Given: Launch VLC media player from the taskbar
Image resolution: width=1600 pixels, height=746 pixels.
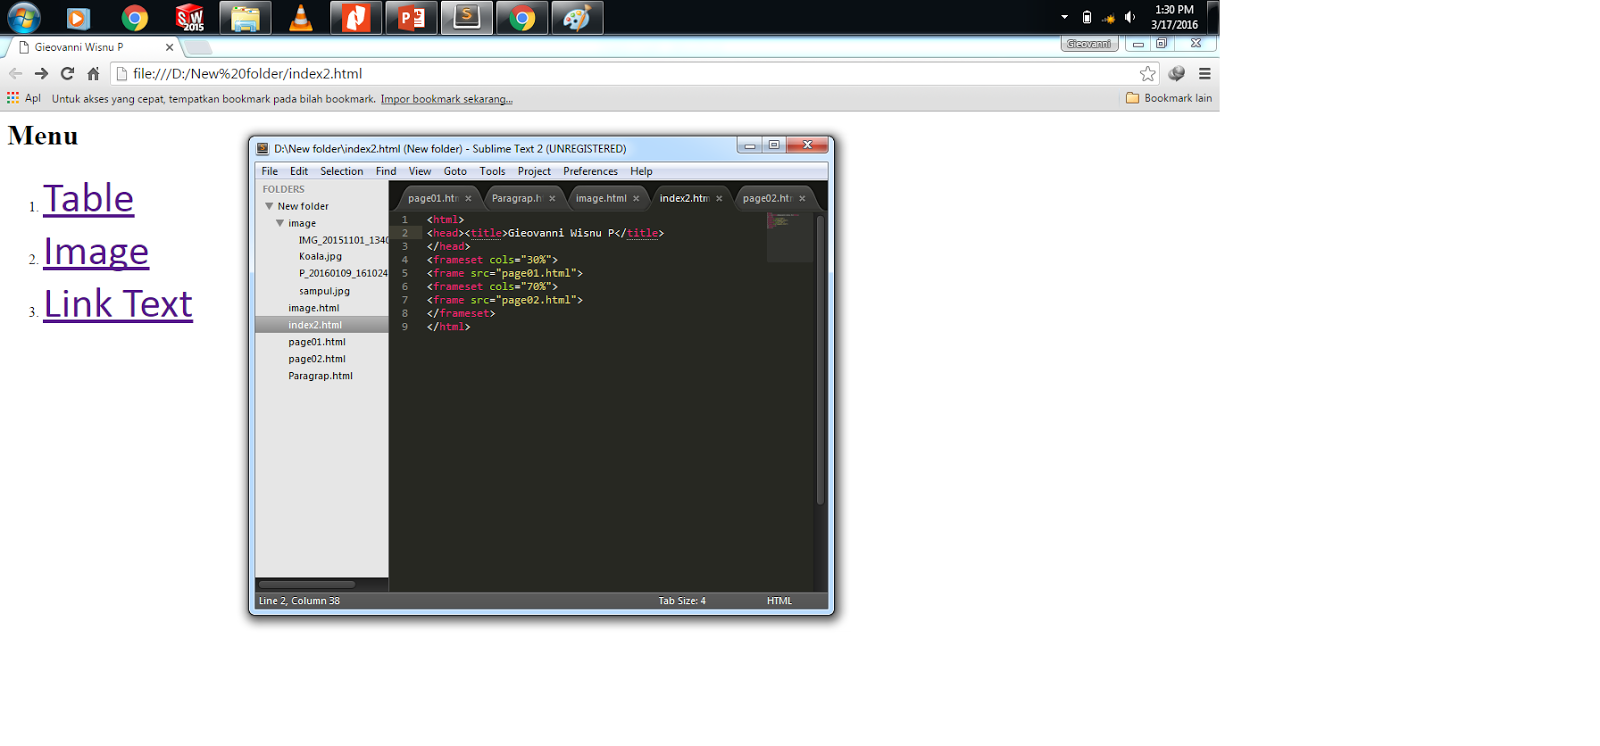Looking at the screenshot, I should click(300, 18).
